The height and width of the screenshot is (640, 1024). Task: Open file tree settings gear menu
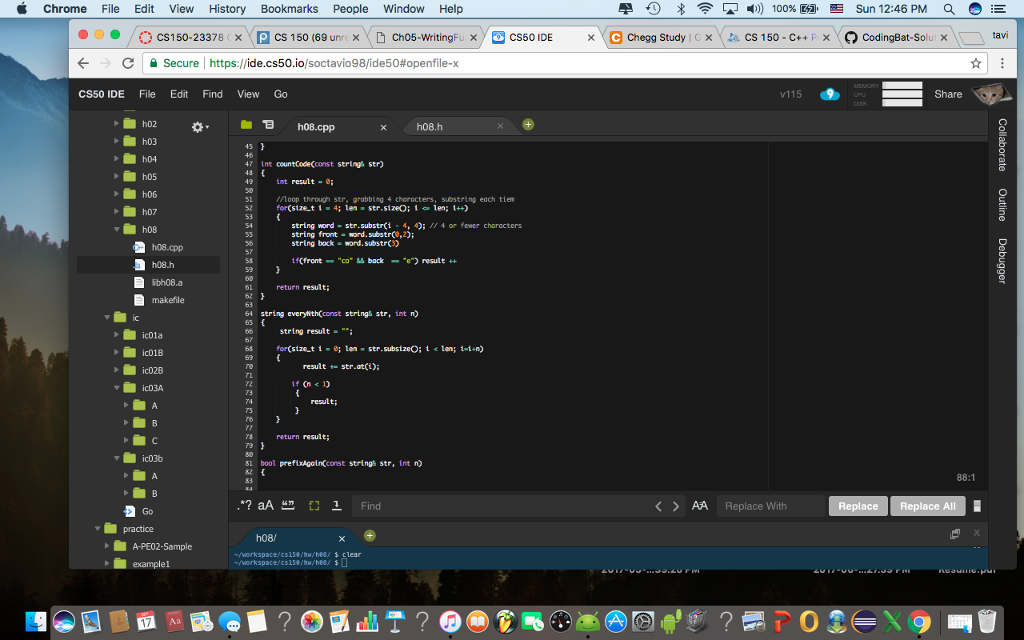[199, 127]
